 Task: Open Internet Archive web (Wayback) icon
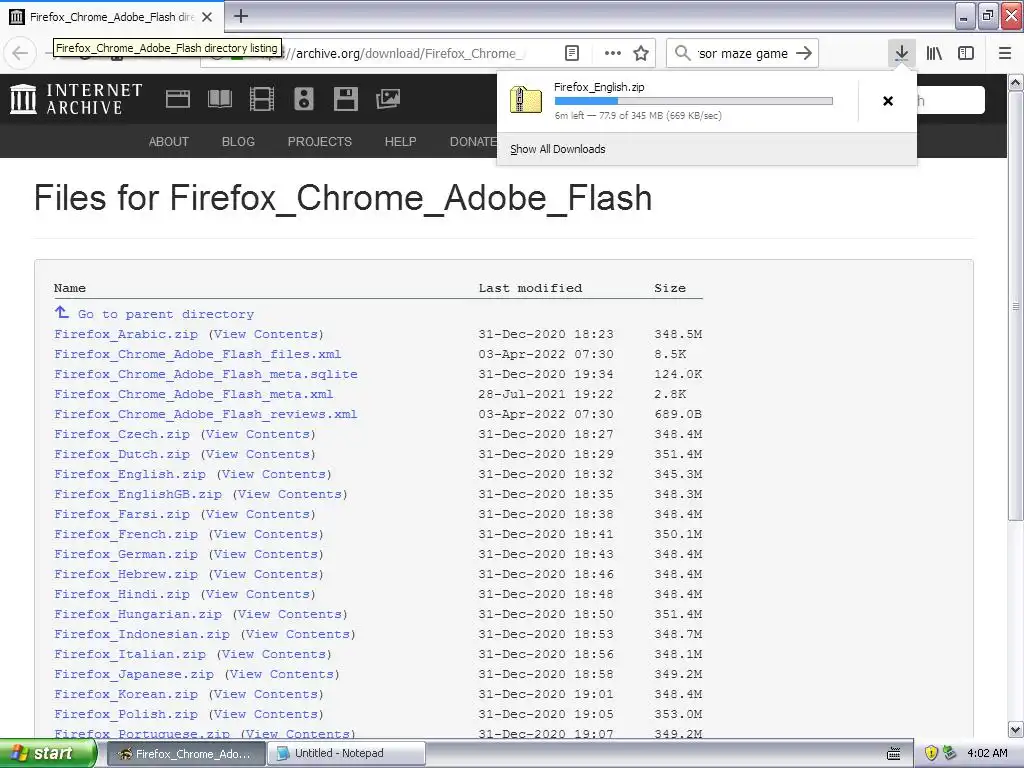pos(178,99)
